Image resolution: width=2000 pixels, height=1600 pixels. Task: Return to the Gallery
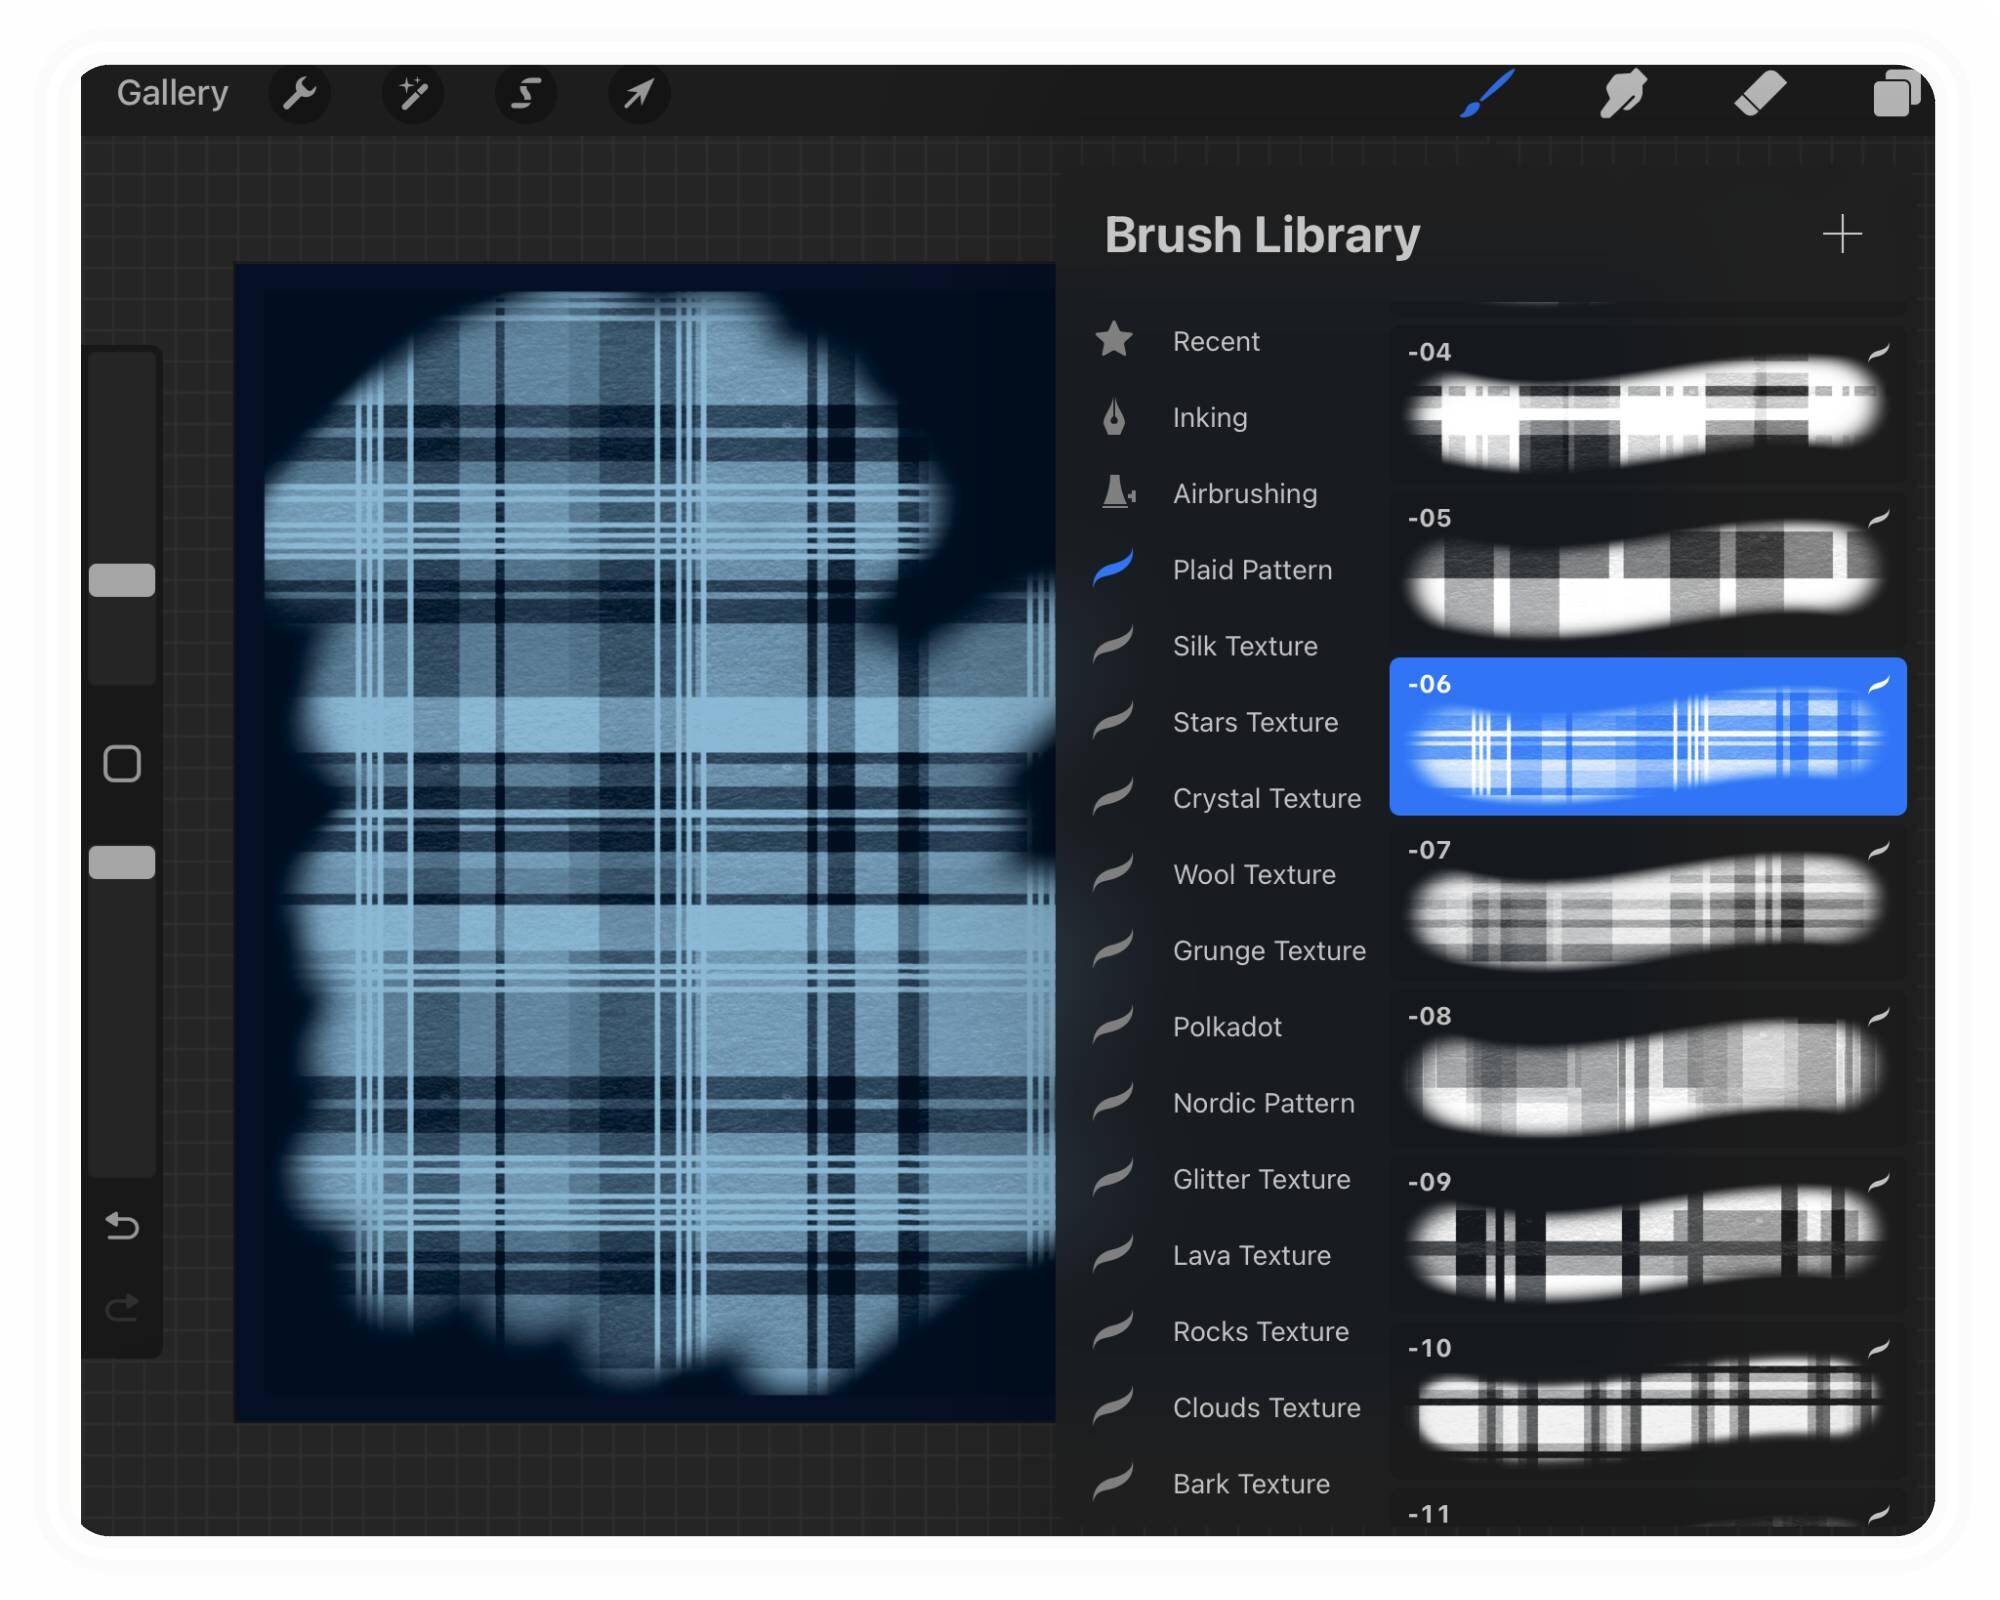click(172, 93)
